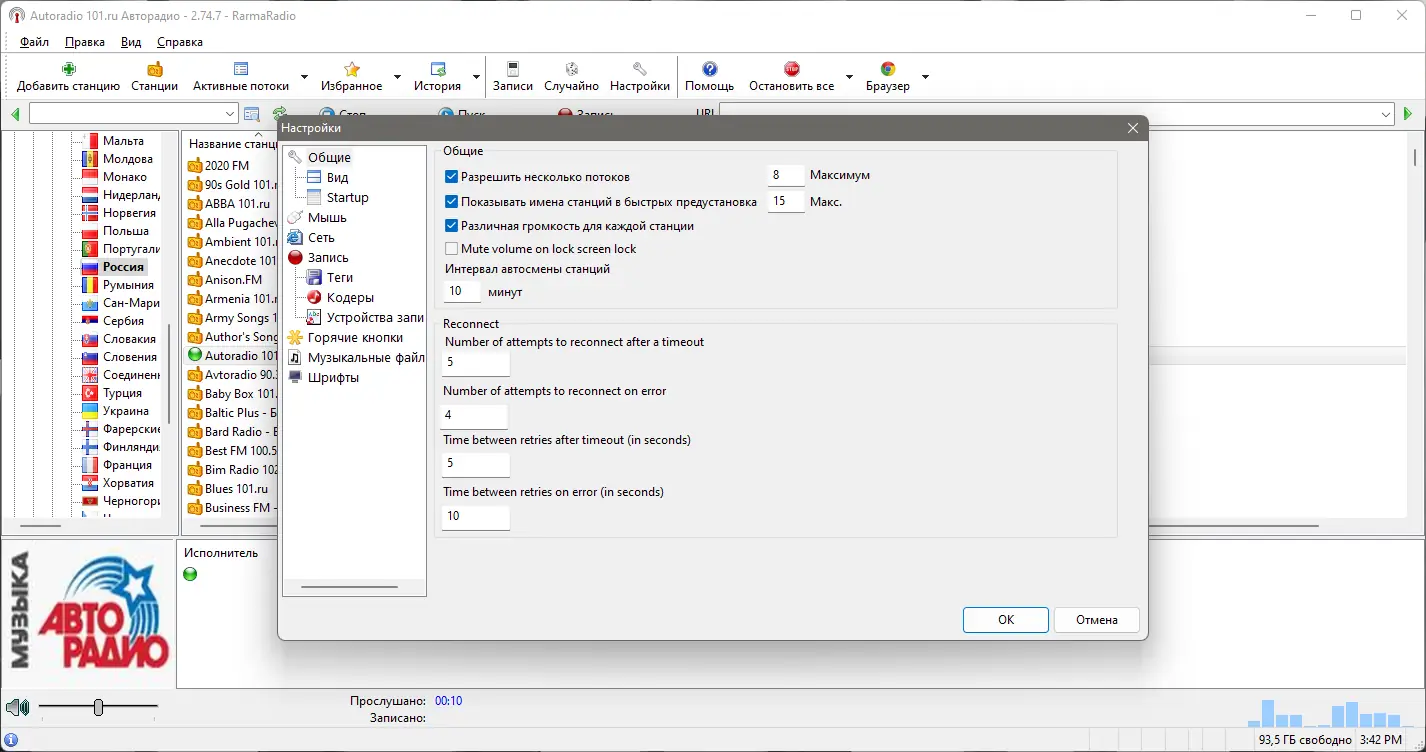Uncheck Различная громкость для каждой станции
Image resolution: width=1426 pixels, height=752 pixels.
(451, 226)
